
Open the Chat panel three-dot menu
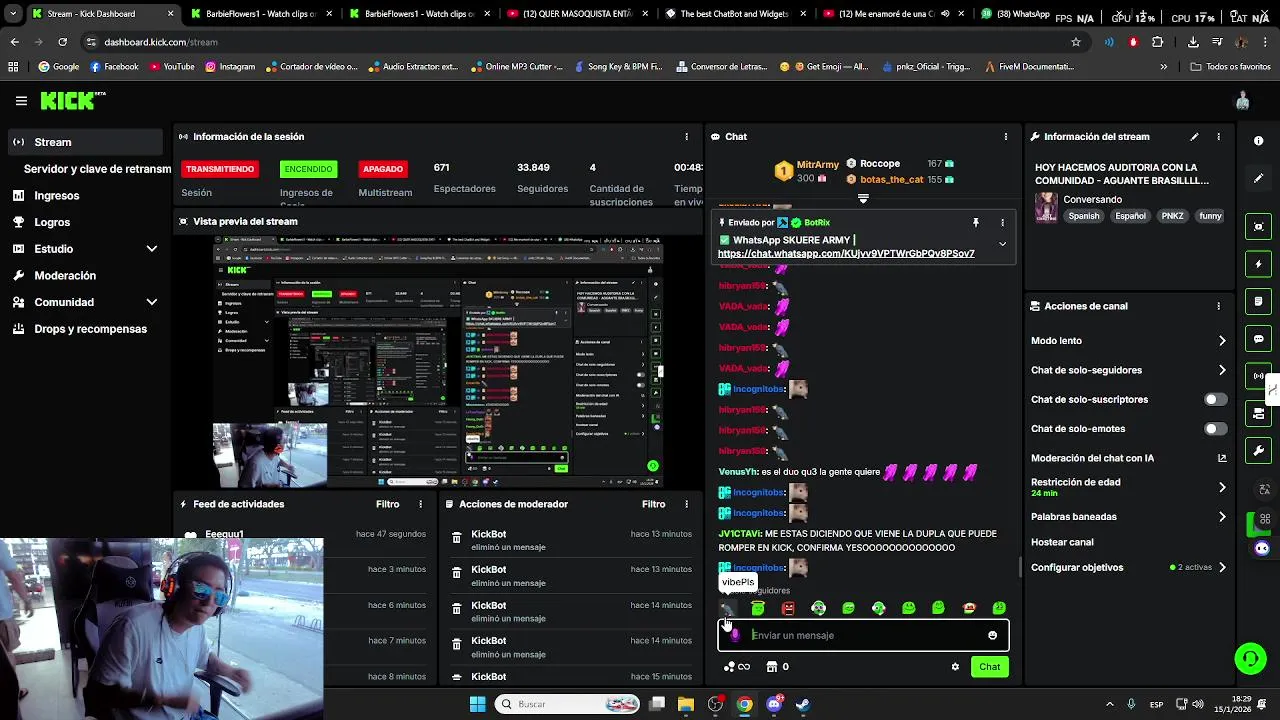pos(1006,137)
